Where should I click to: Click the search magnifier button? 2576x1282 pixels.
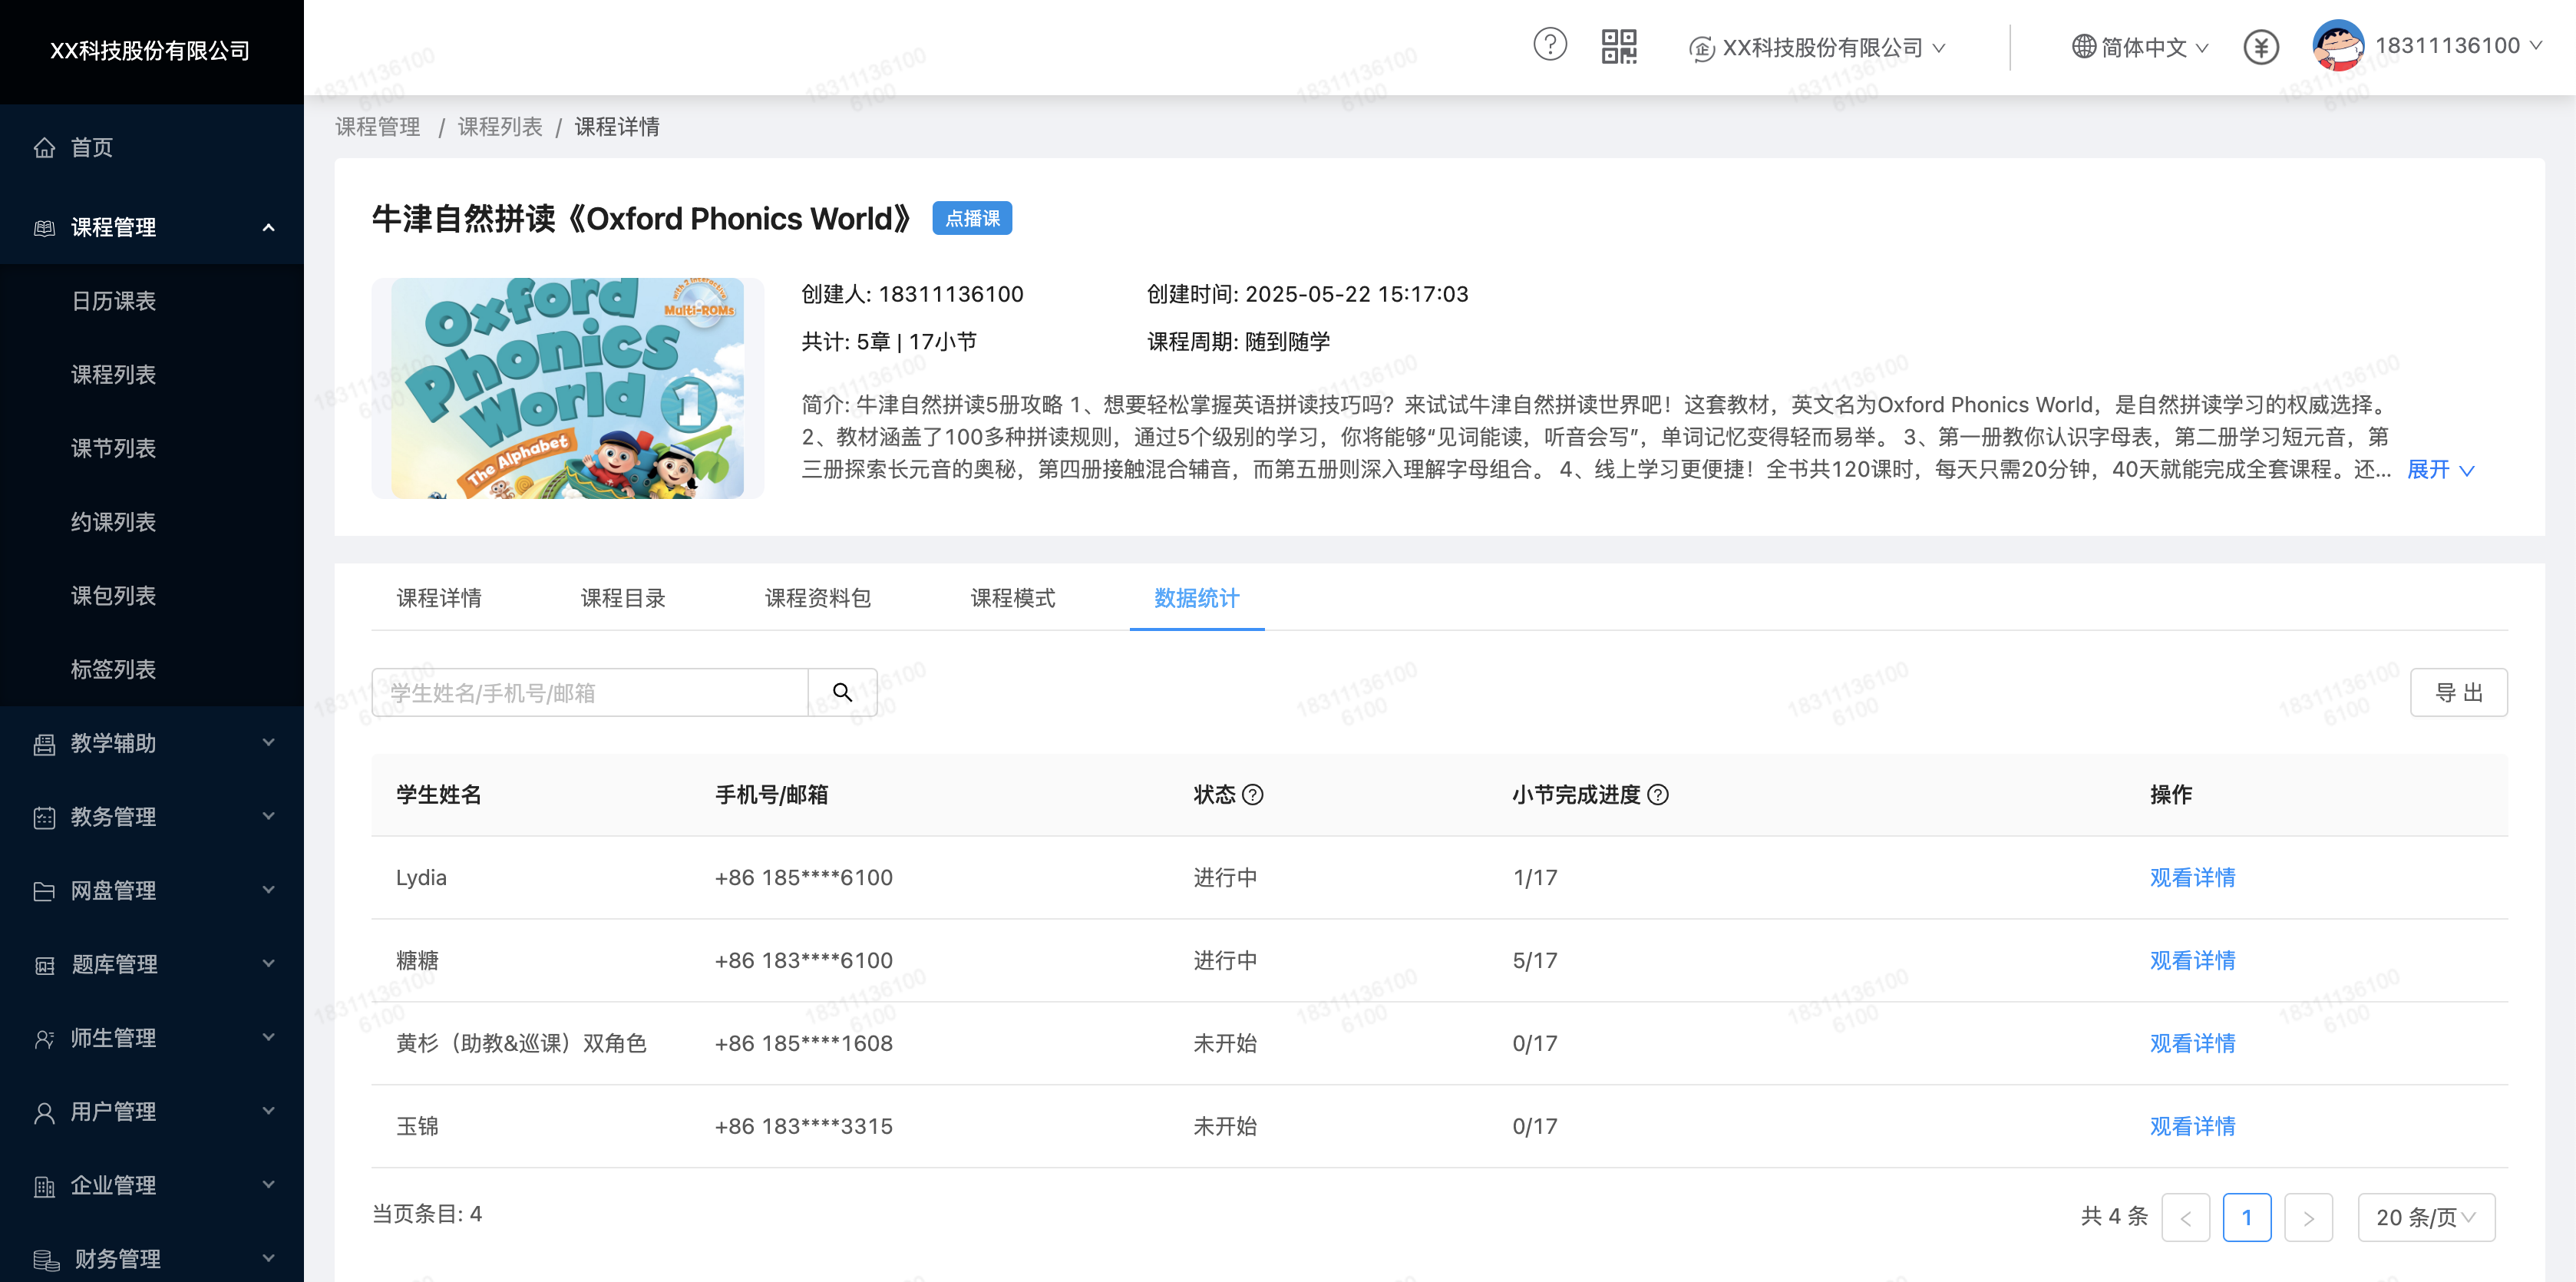[842, 692]
